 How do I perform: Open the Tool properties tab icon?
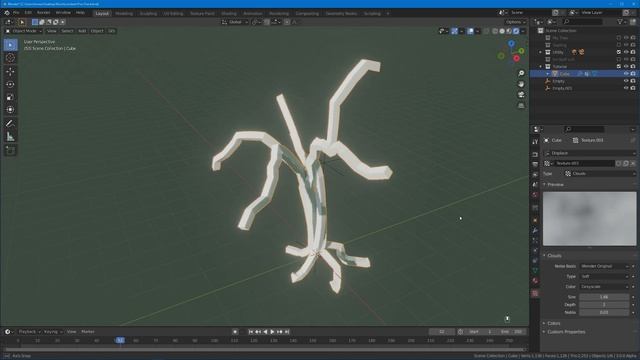pyautogui.click(x=535, y=142)
